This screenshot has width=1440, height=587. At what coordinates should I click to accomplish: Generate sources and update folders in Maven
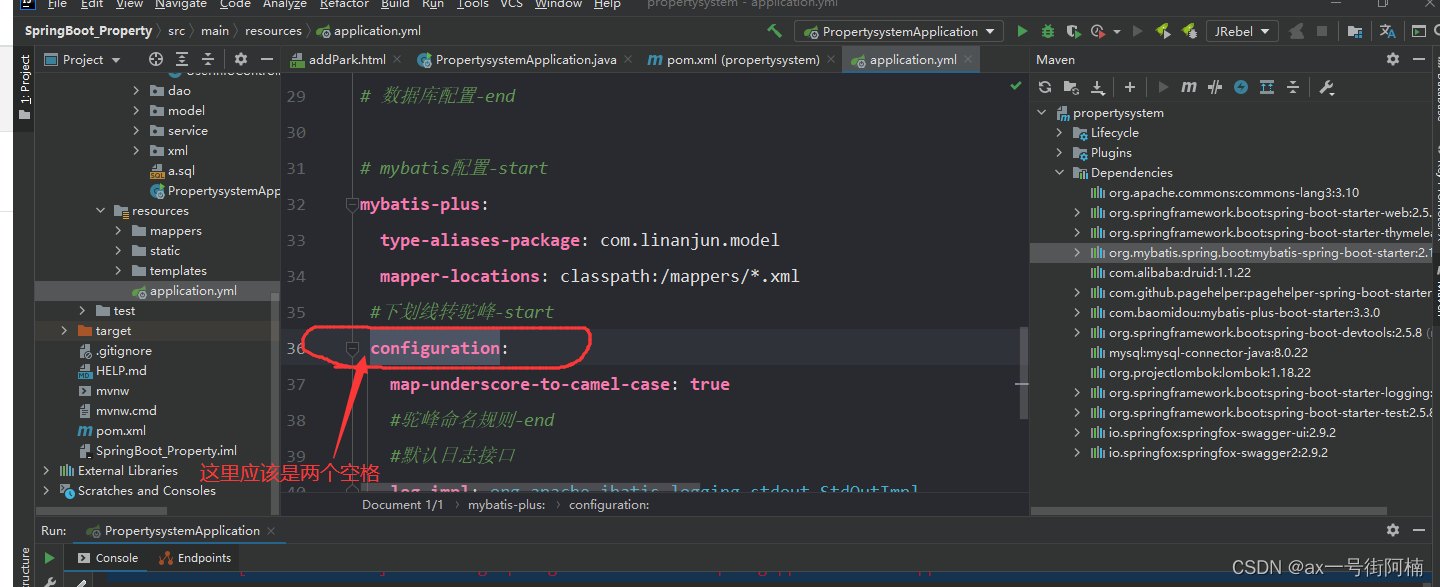[x=1071, y=88]
